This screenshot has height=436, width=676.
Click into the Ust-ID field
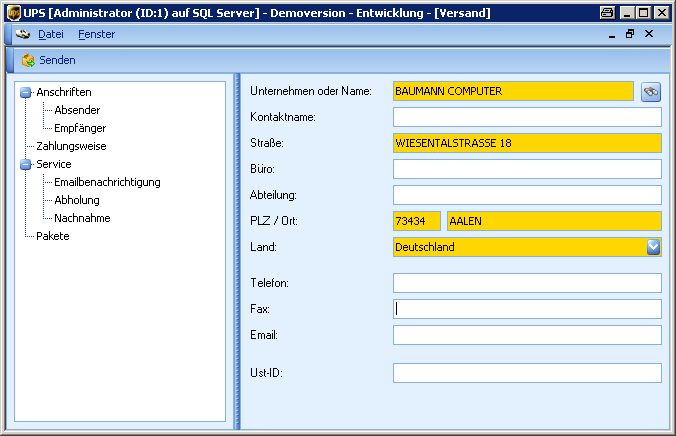tap(527, 373)
